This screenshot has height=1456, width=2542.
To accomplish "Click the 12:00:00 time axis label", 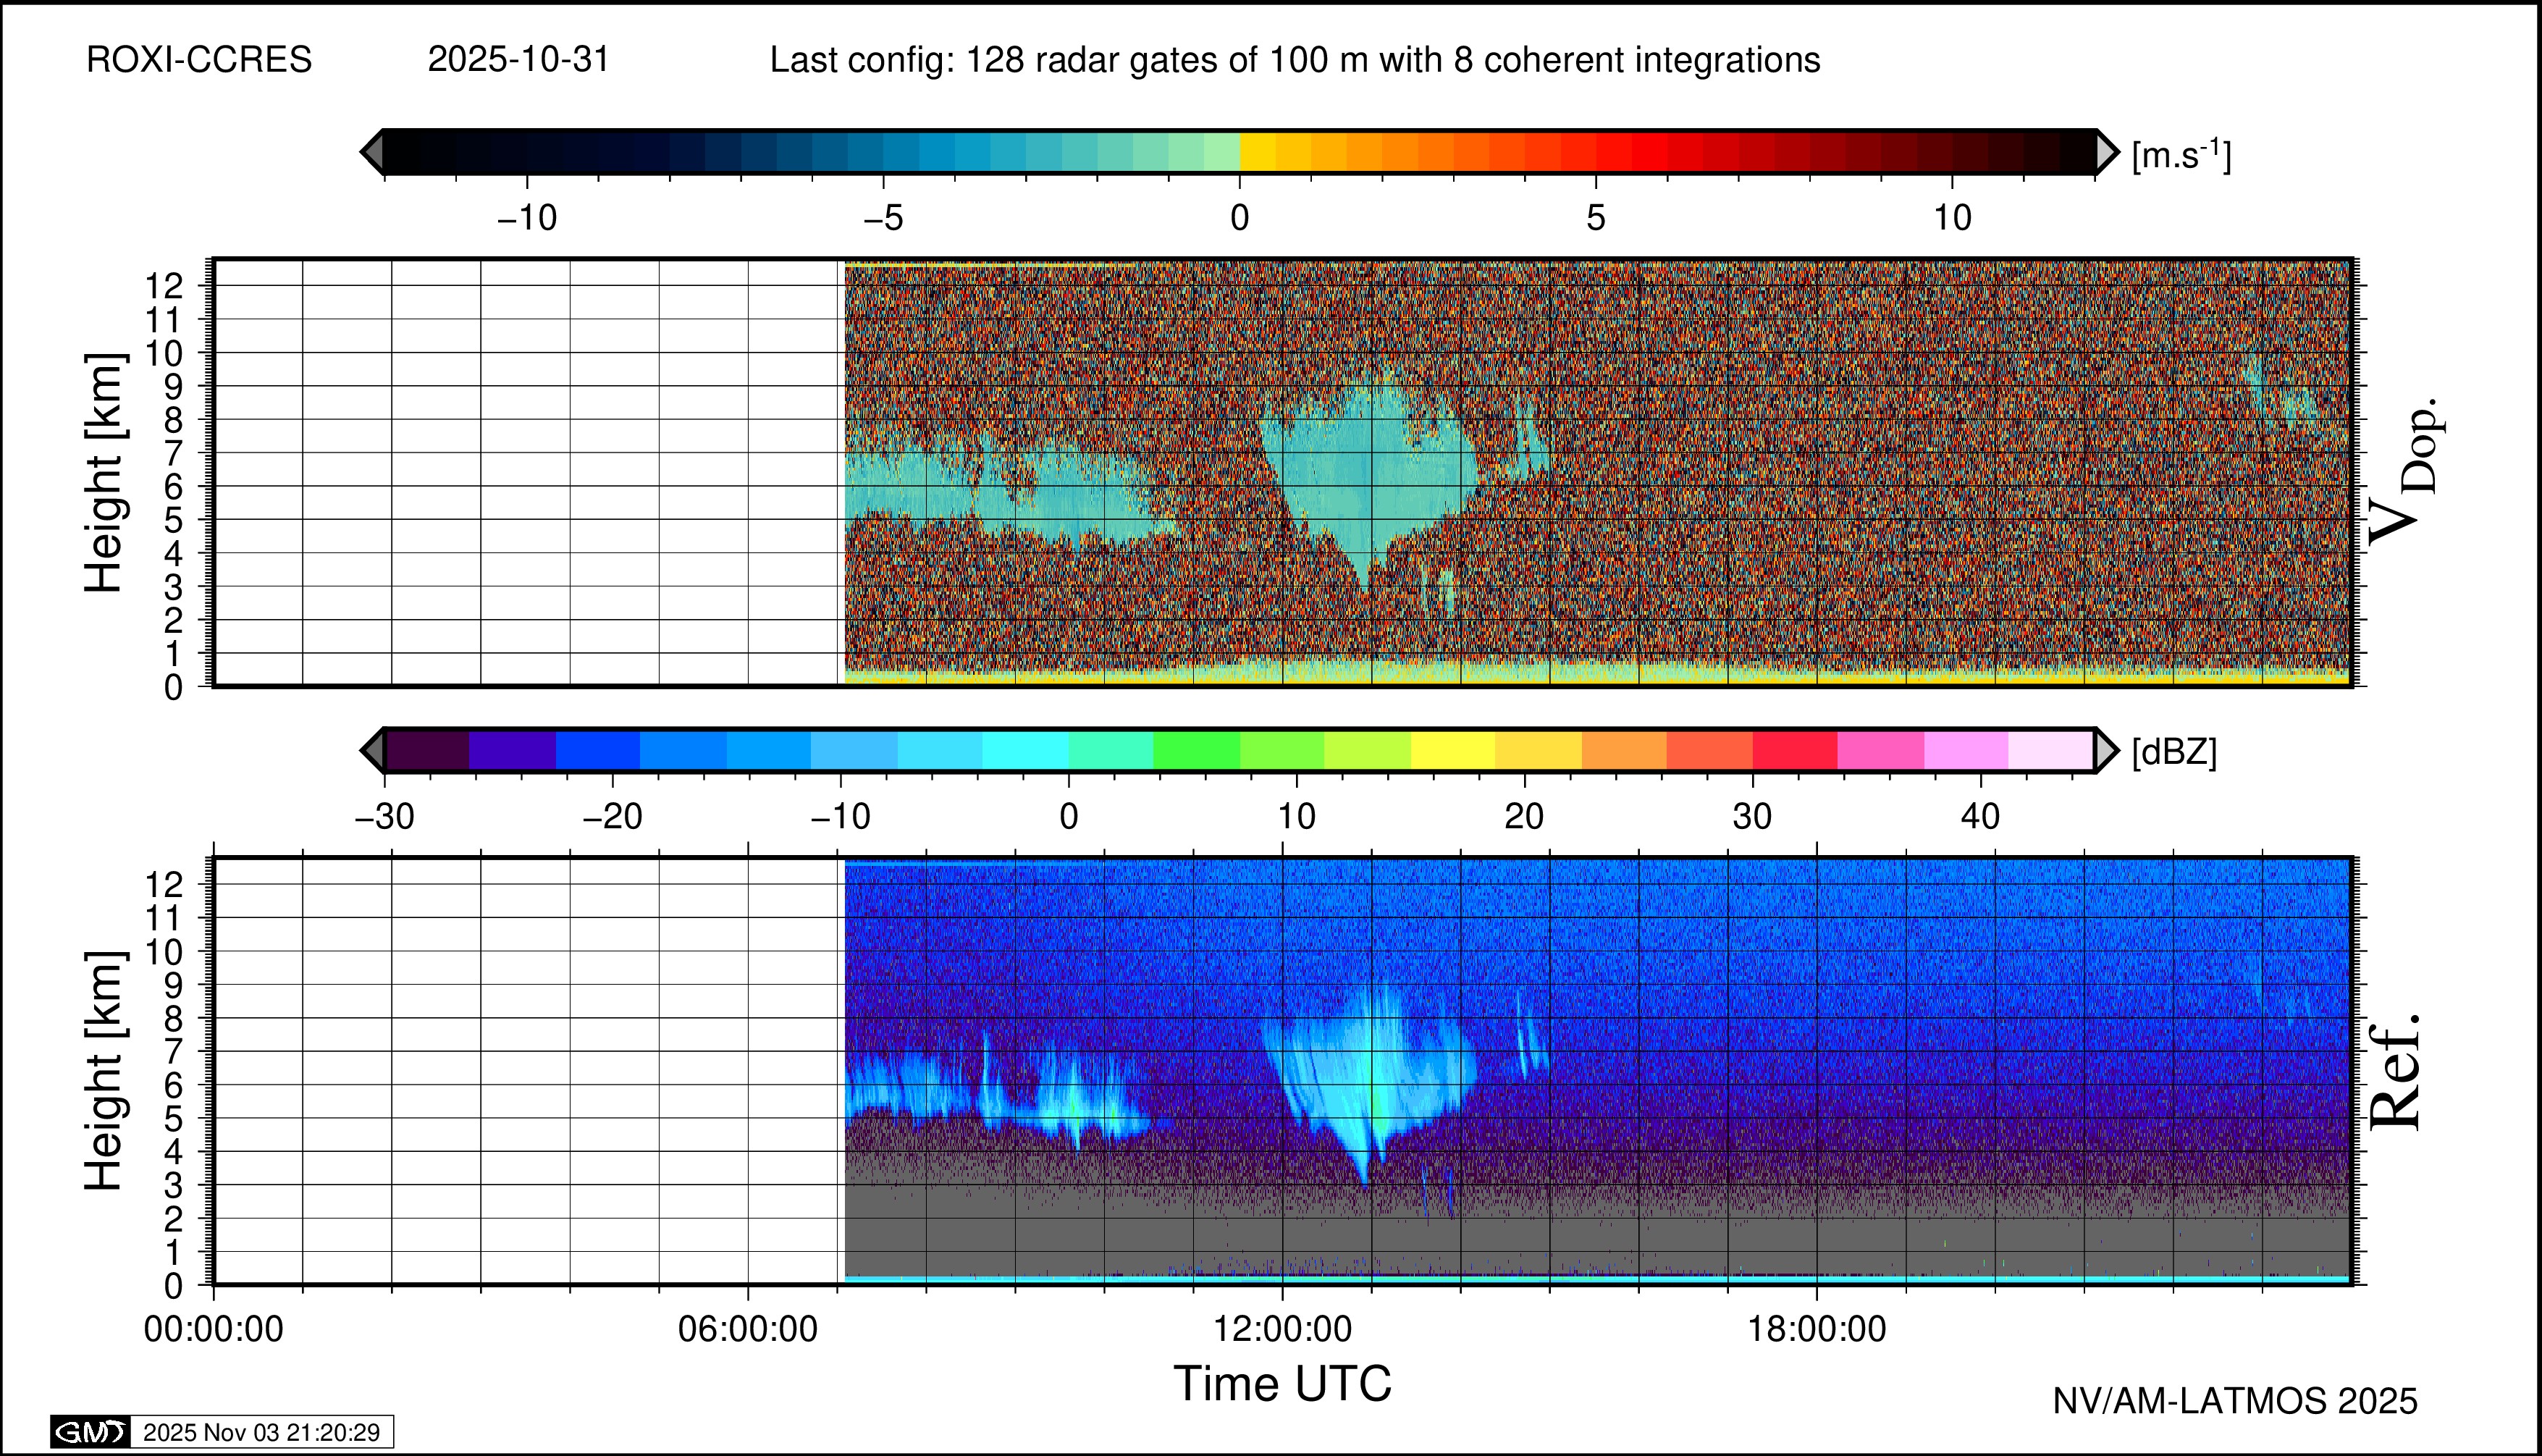I will (1282, 1329).
